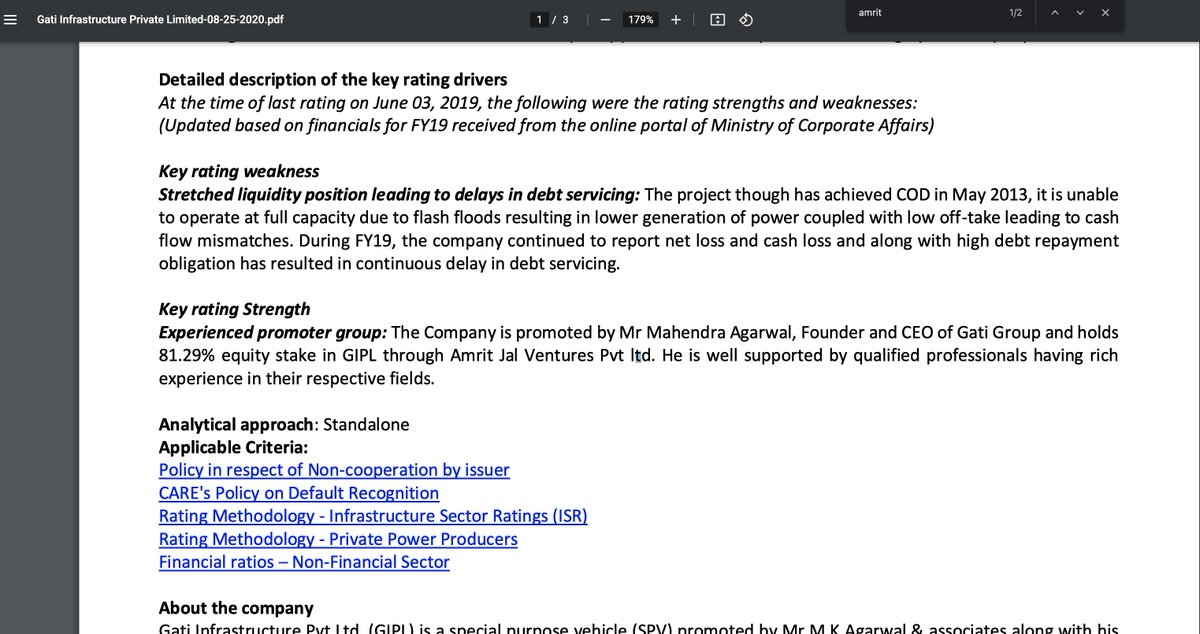Click the '81.29%' equity stake figure
Image resolution: width=1200 pixels, height=634 pixels.
point(184,355)
